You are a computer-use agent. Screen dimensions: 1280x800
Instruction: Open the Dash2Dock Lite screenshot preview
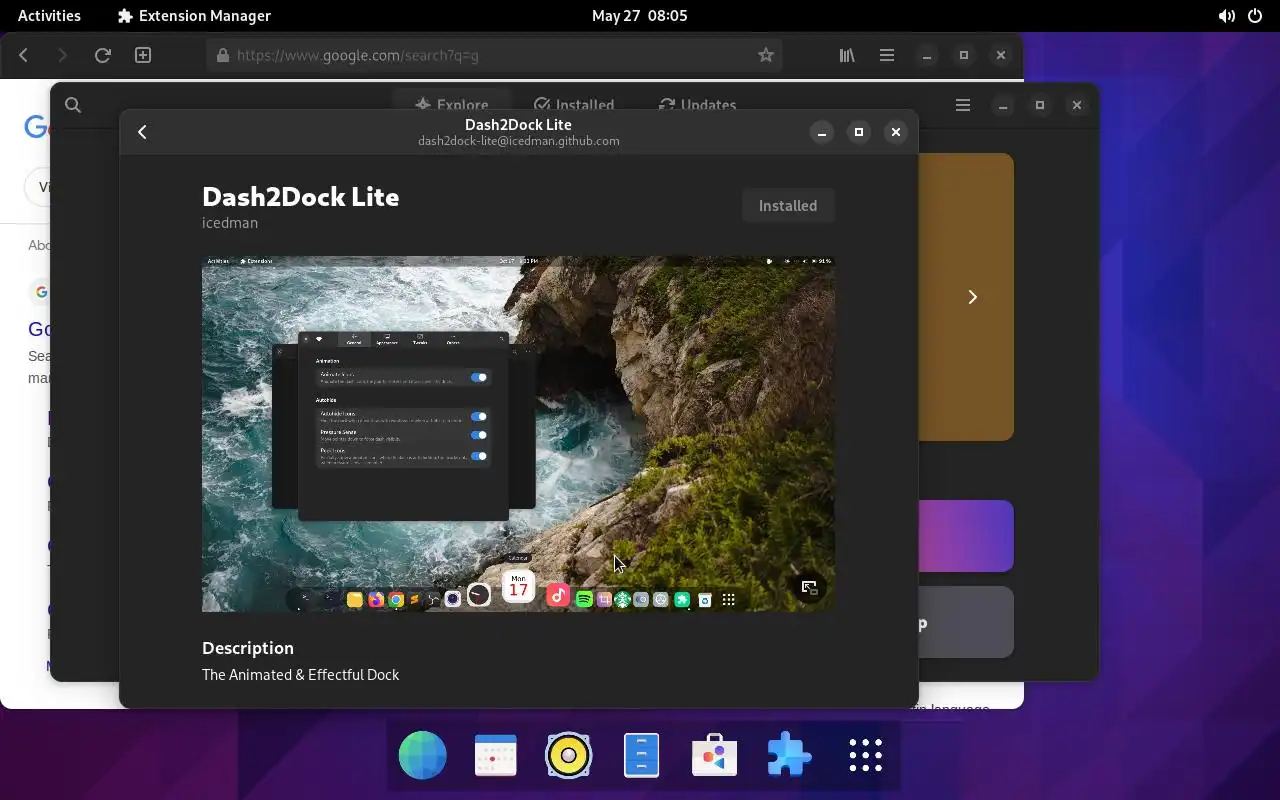tap(518, 434)
